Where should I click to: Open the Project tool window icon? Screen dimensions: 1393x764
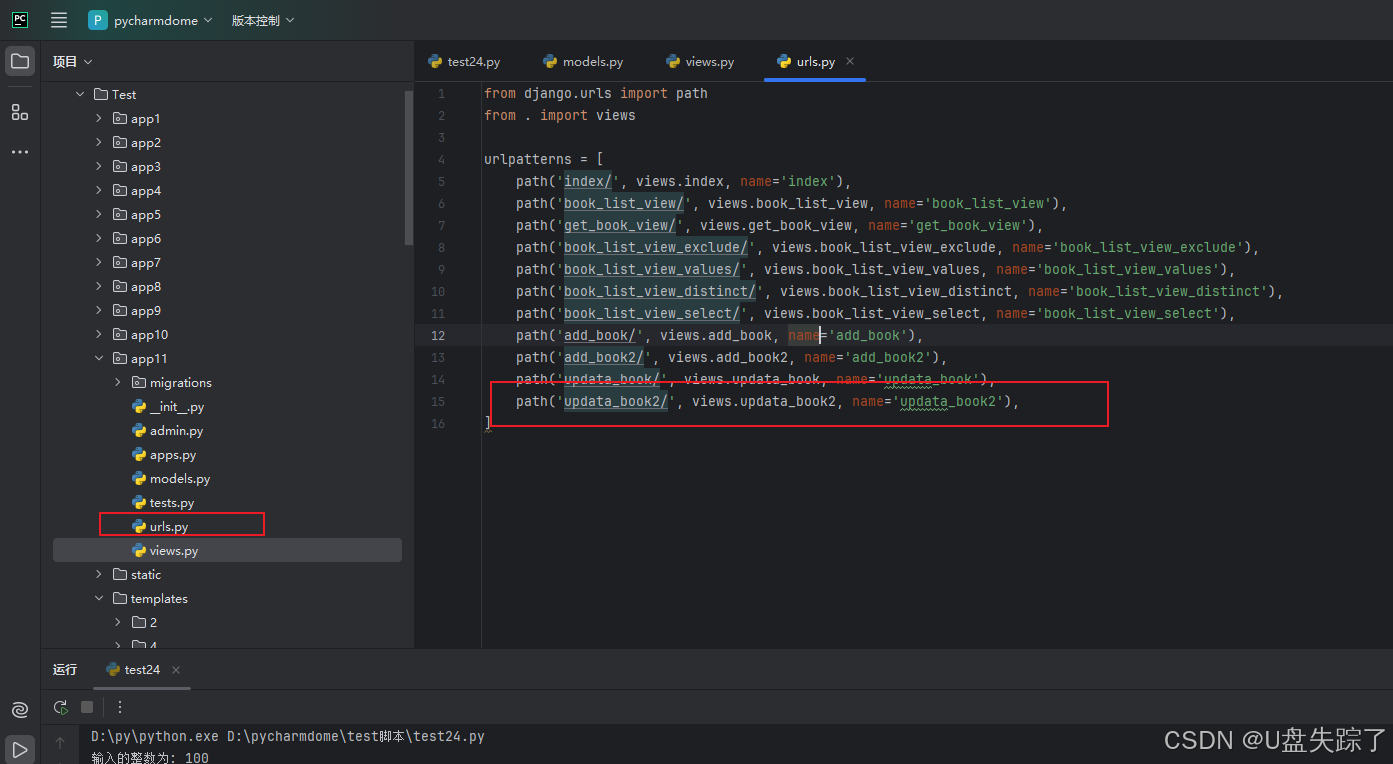tap(20, 61)
